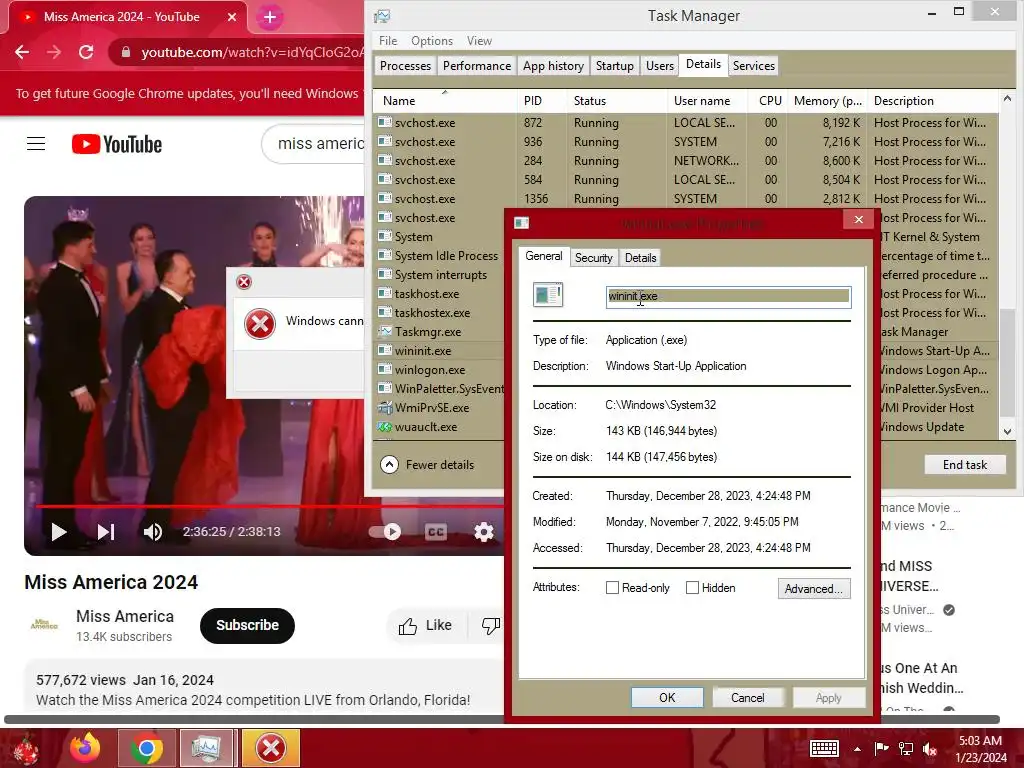Close the Miss America 2024 tab
Screen dimensions: 1024x768
[232, 17]
